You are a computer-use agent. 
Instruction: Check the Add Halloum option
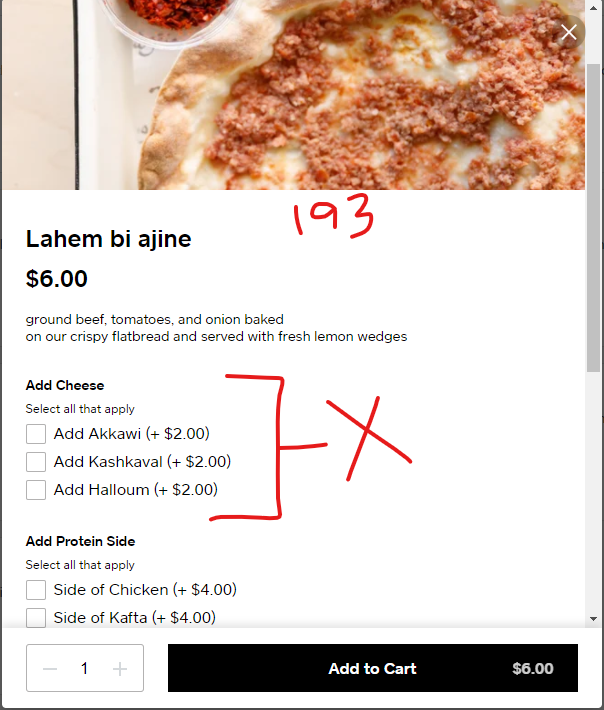click(36, 490)
